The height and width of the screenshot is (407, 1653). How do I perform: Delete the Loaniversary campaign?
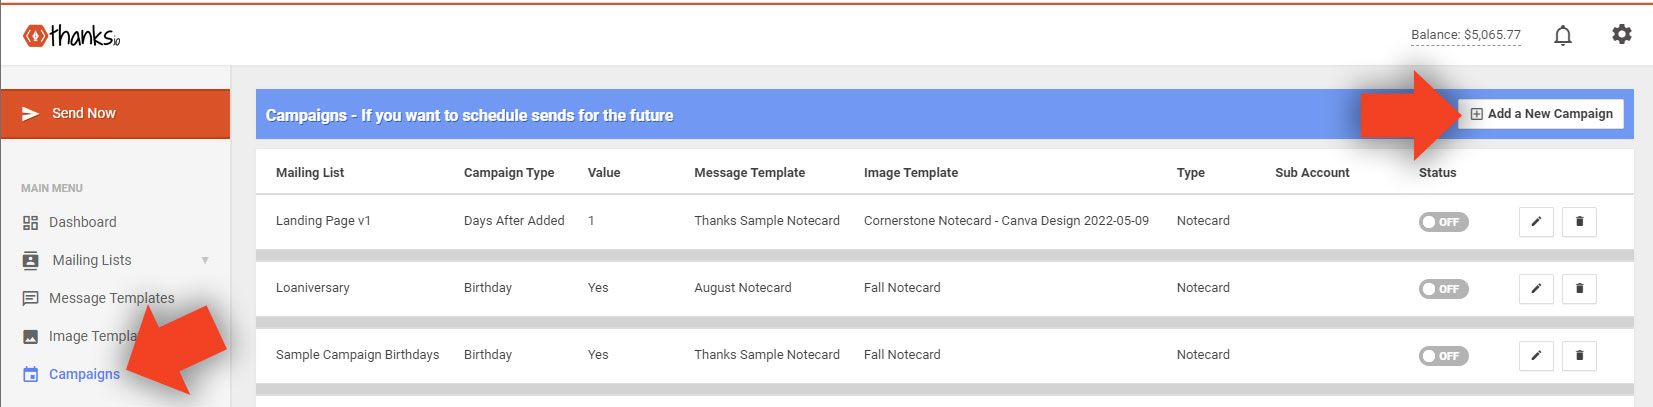pos(1579,289)
